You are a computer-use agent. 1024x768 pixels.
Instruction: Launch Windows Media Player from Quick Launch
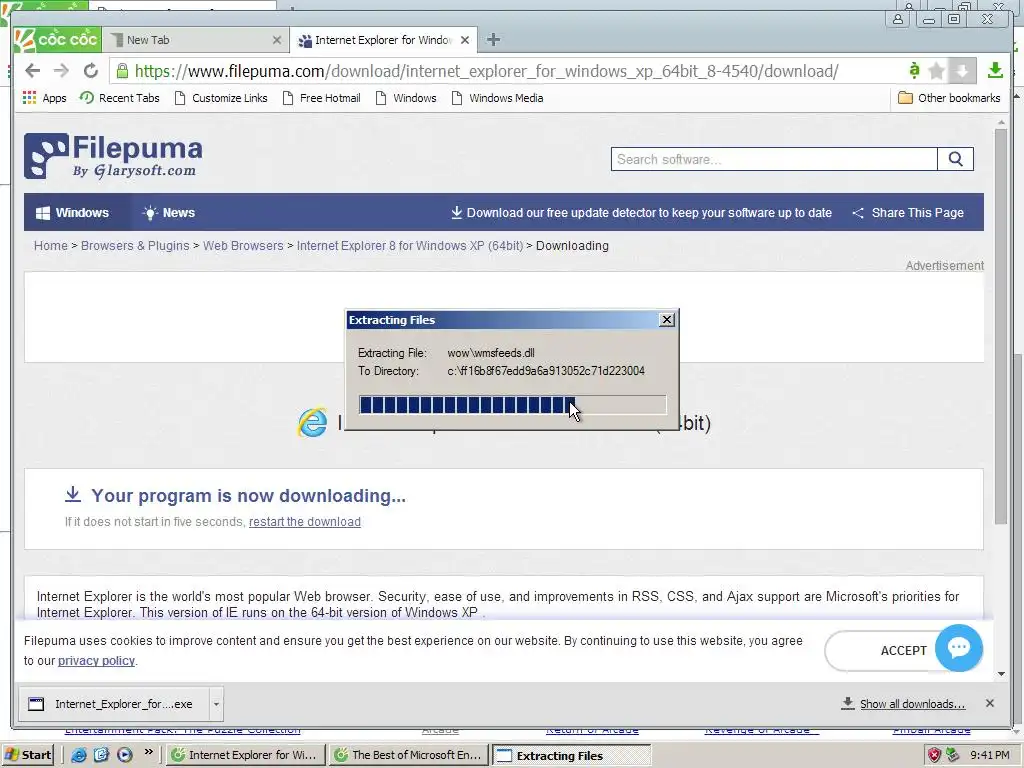pos(125,755)
